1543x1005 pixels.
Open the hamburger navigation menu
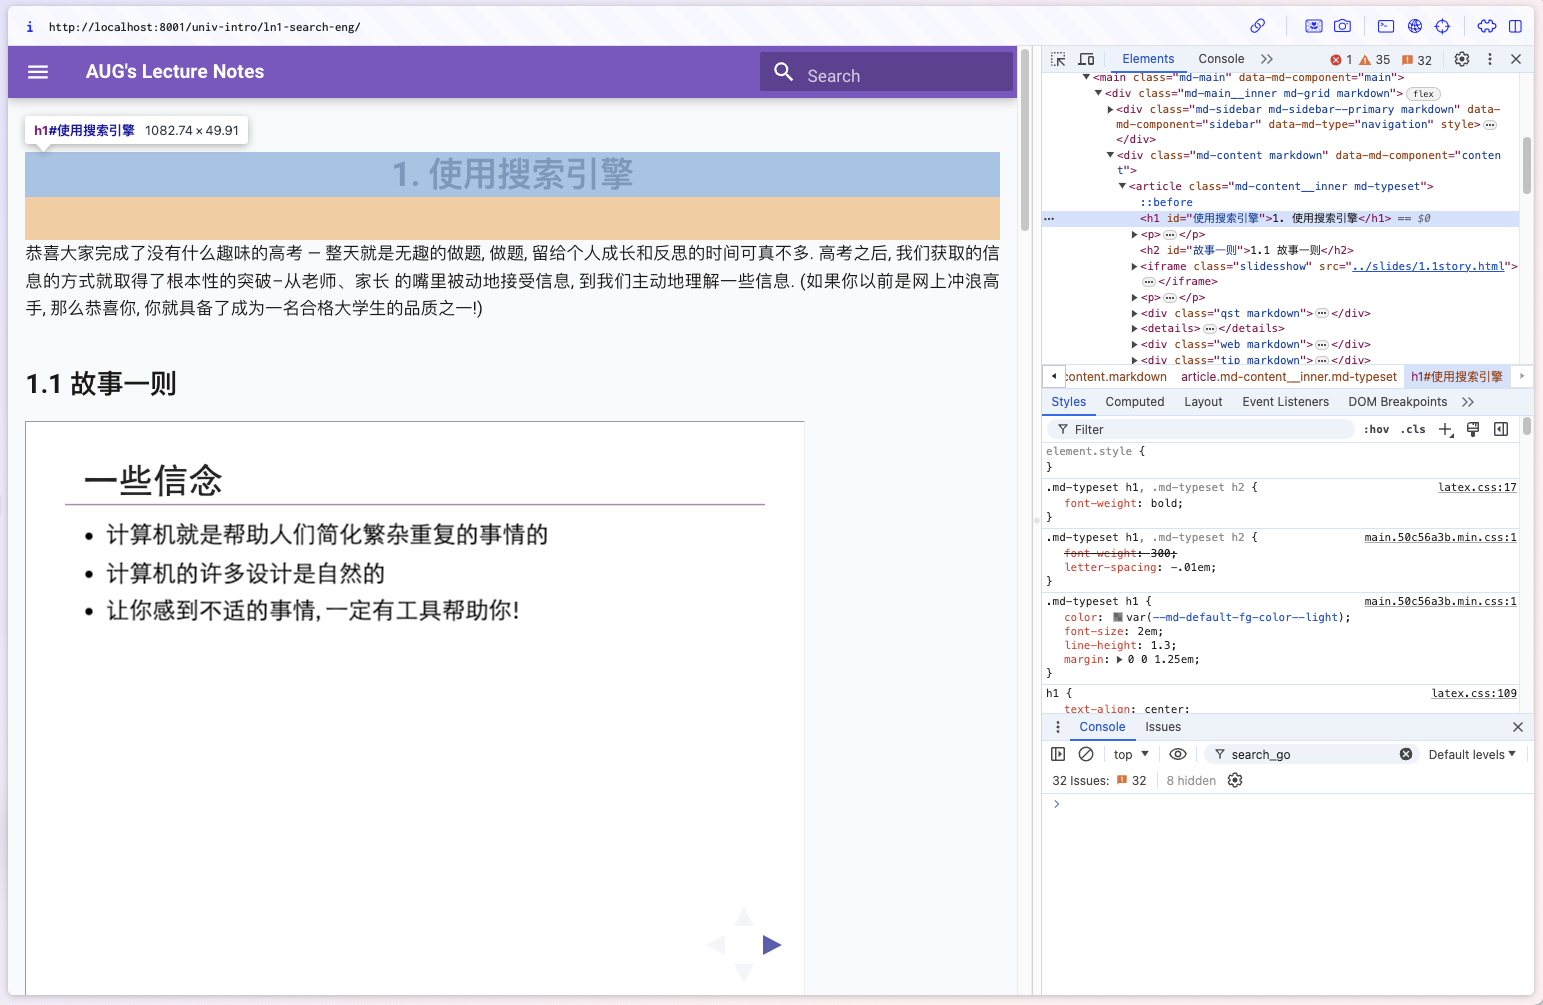click(38, 72)
